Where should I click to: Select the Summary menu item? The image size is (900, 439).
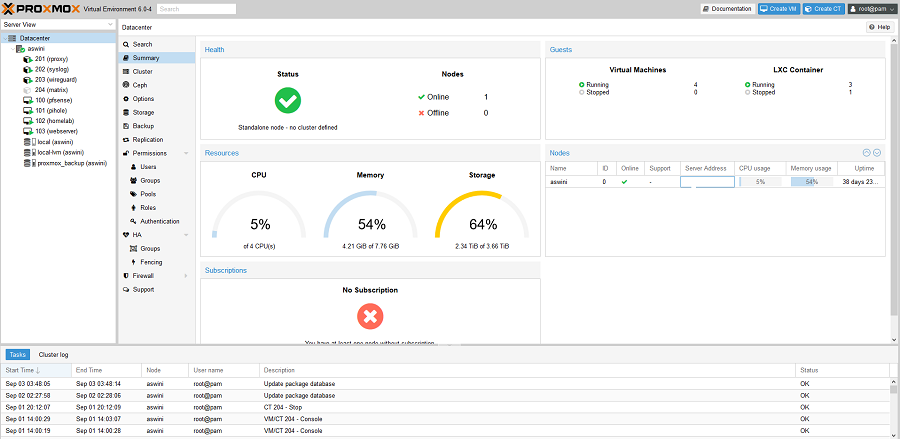coord(157,58)
